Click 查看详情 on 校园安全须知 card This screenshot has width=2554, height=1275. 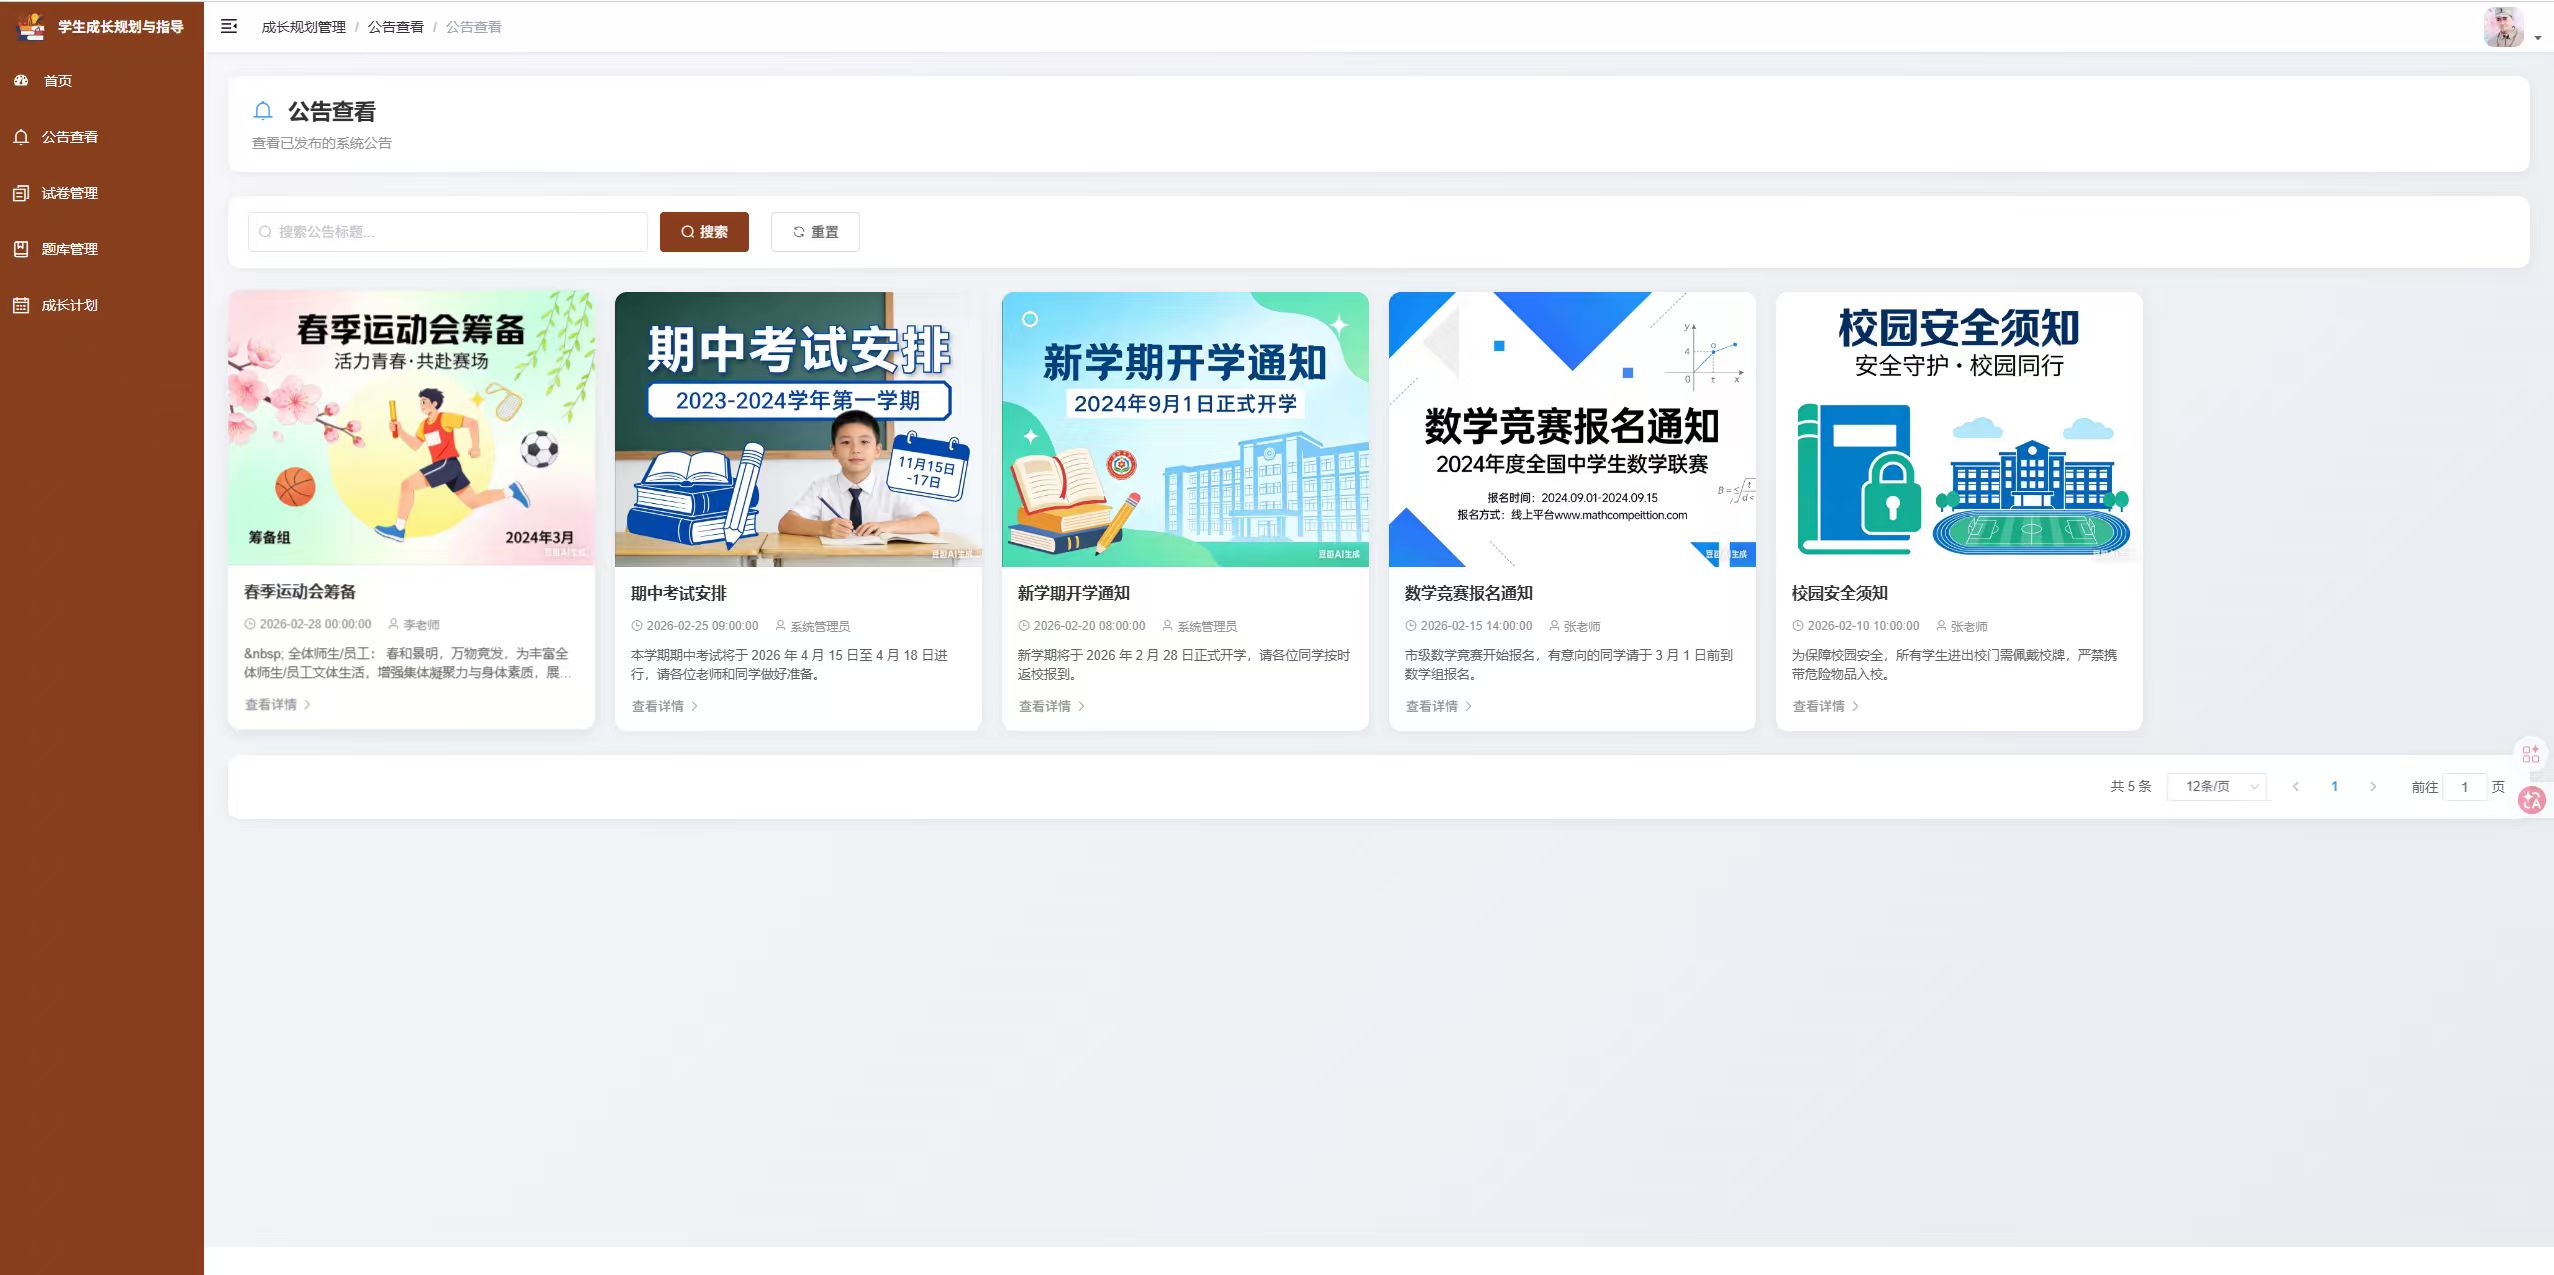[x=1826, y=707]
